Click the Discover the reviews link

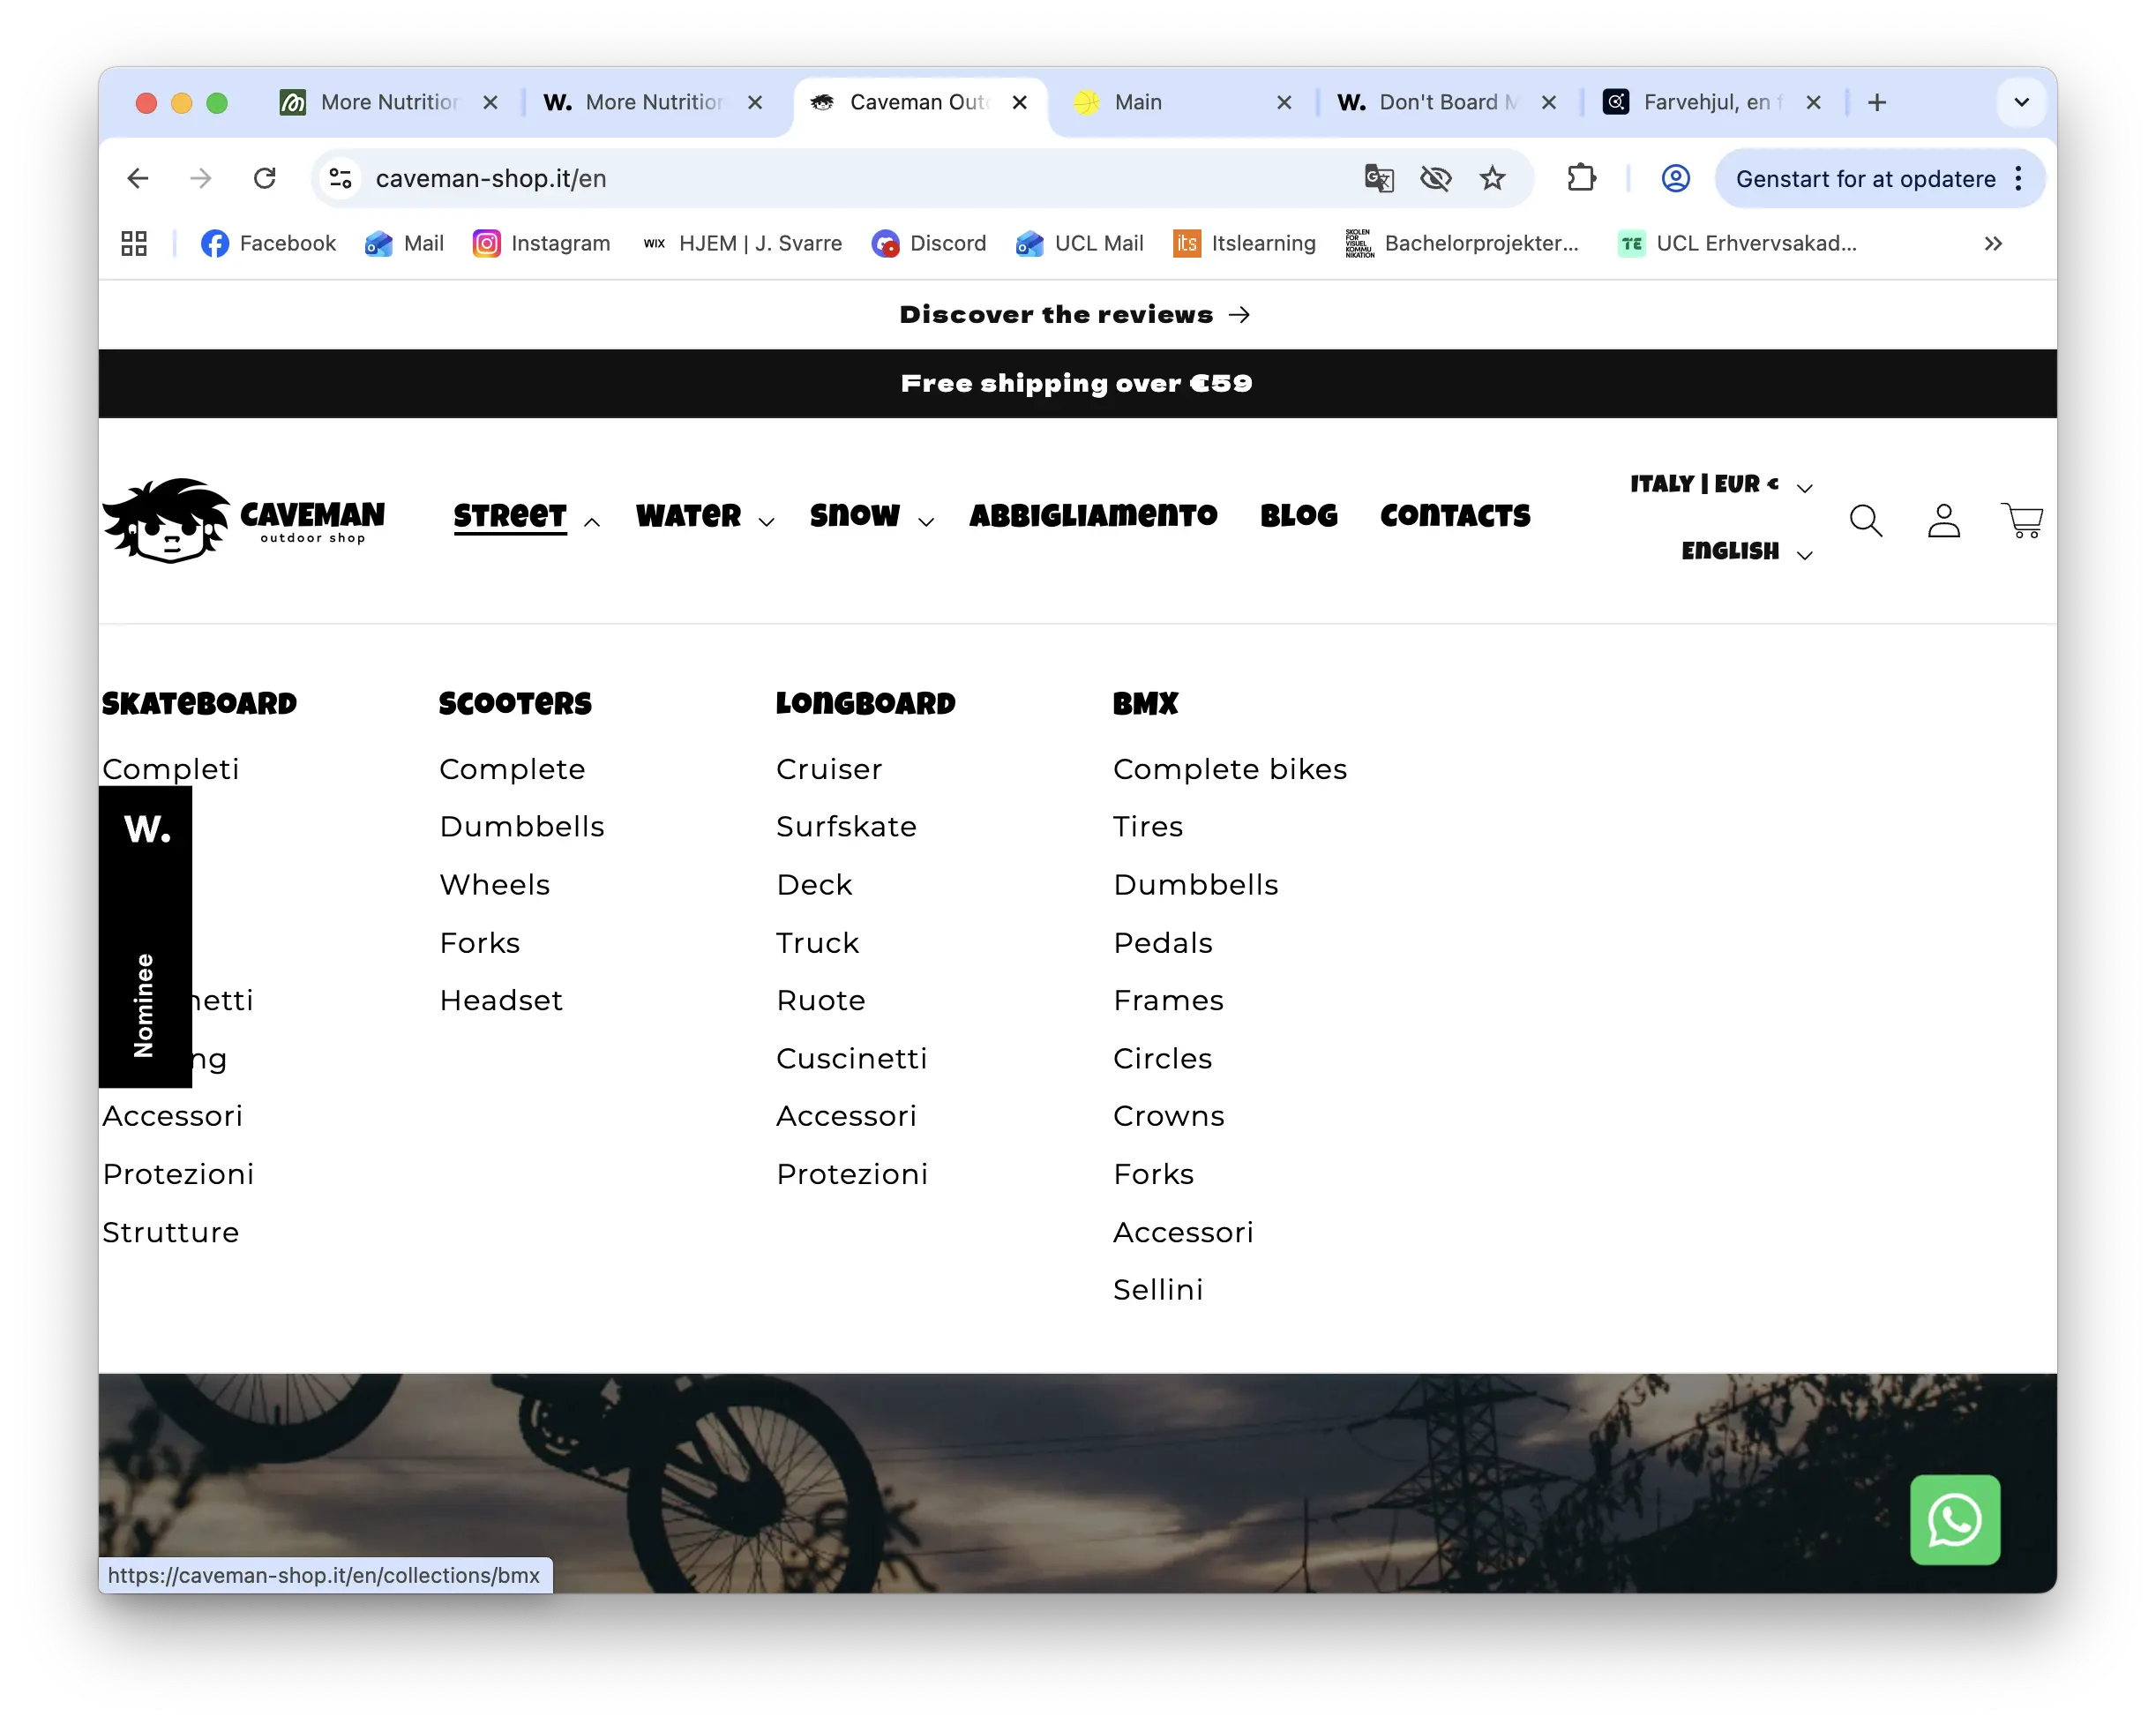coord(1075,314)
